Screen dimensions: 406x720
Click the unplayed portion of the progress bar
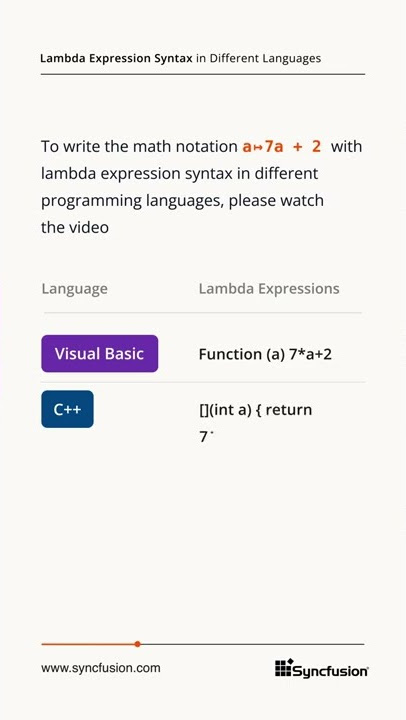[252, 644]
